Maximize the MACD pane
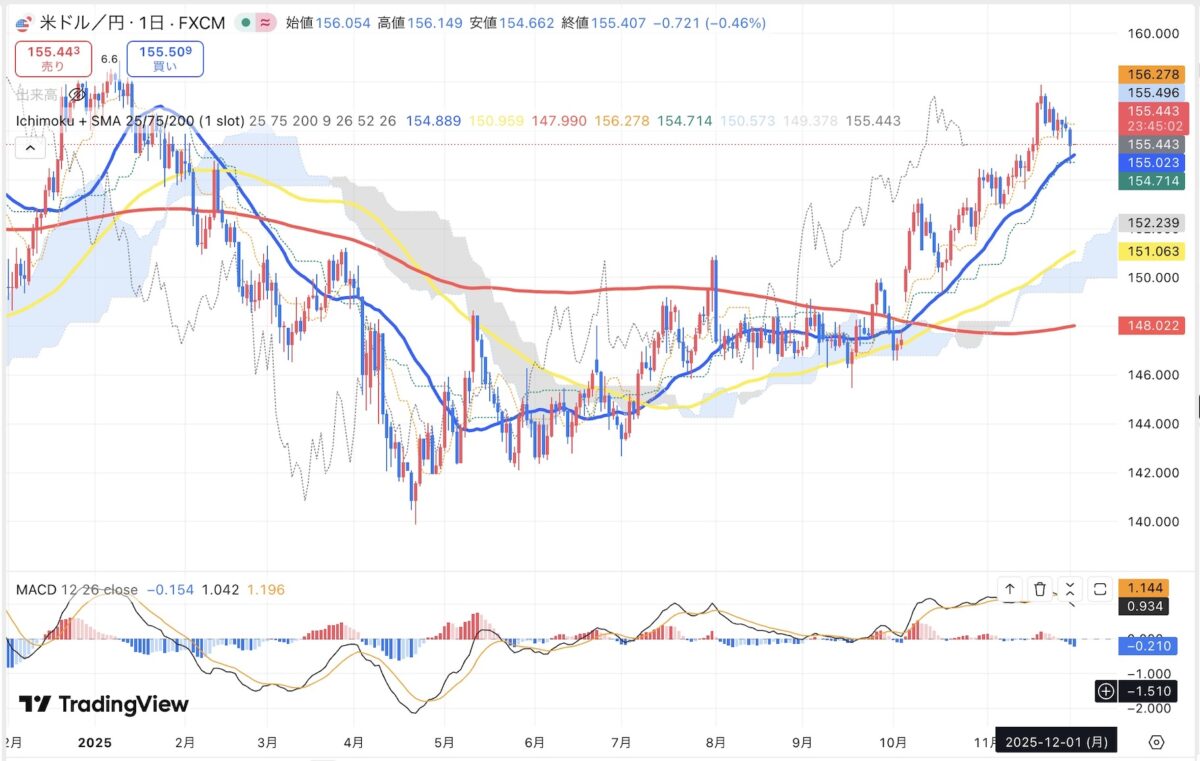The image size is (1200, 761). (1100, 589)
